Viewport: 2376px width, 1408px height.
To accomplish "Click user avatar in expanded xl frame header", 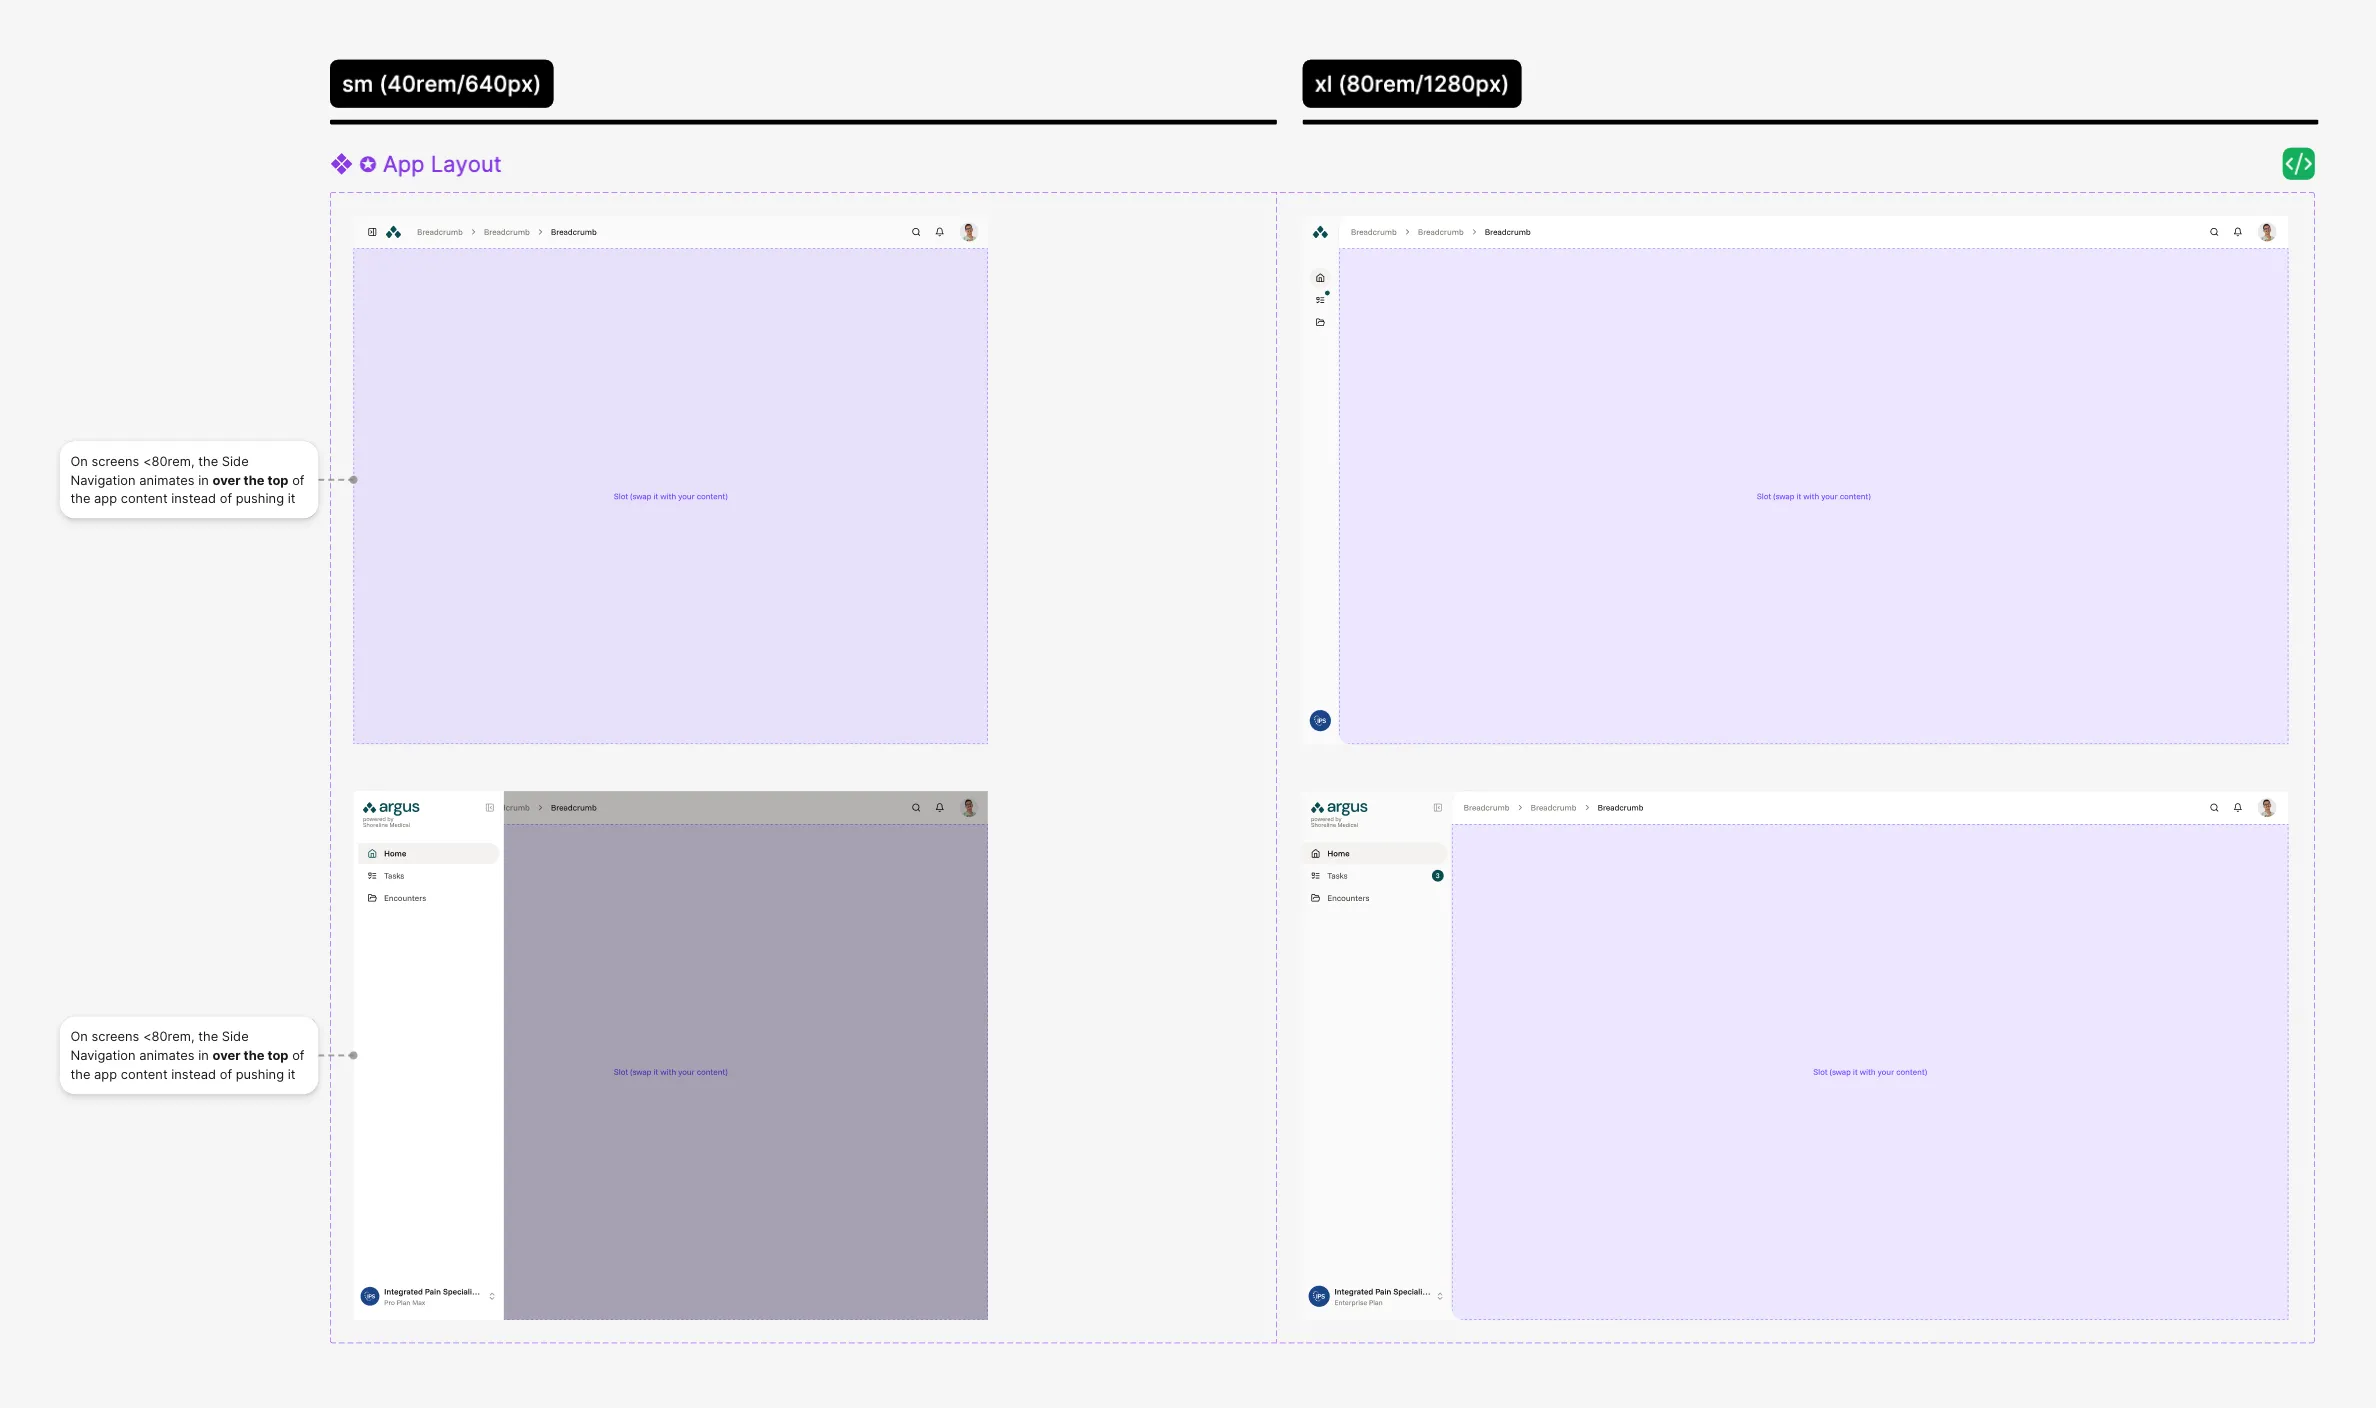I will (x=2267, y=808).
